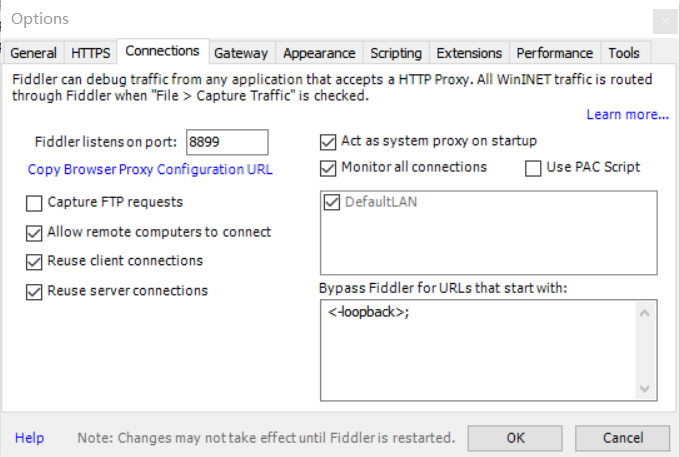Image resolution: width=680 pixels, height=457 pixels.
Task: Confirm changes with the OK button
Action: (515, 438)
